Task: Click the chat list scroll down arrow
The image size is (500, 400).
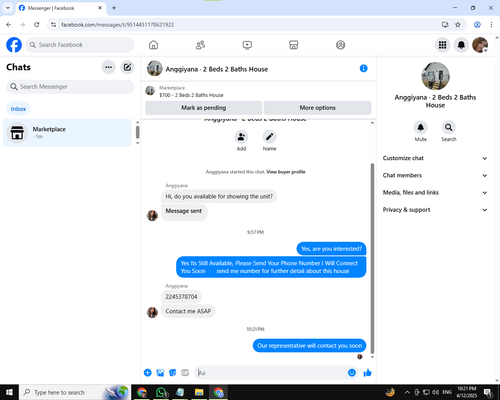Action: 137,143
